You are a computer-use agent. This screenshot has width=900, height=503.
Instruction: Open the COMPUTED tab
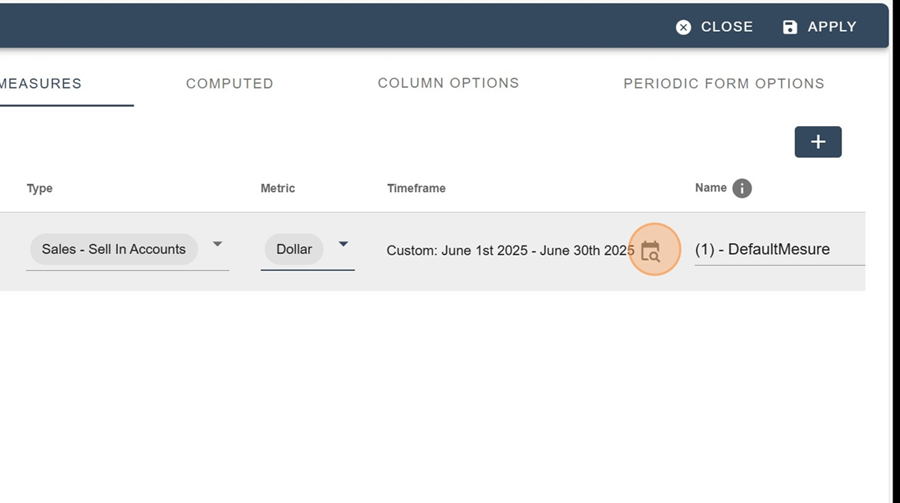(x=230, y=83)
